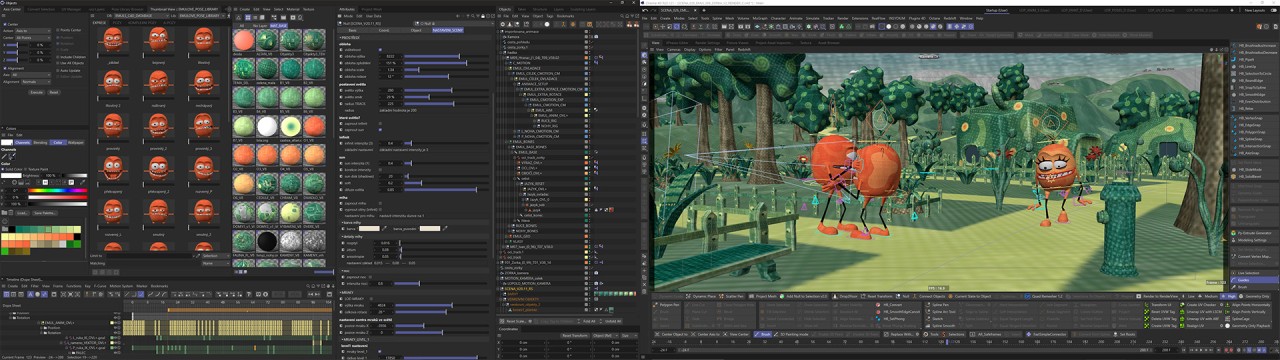Select the MAT_BASE material layer tab
Viewport: 1280px width, 360px height.
[x=279, y=25]
